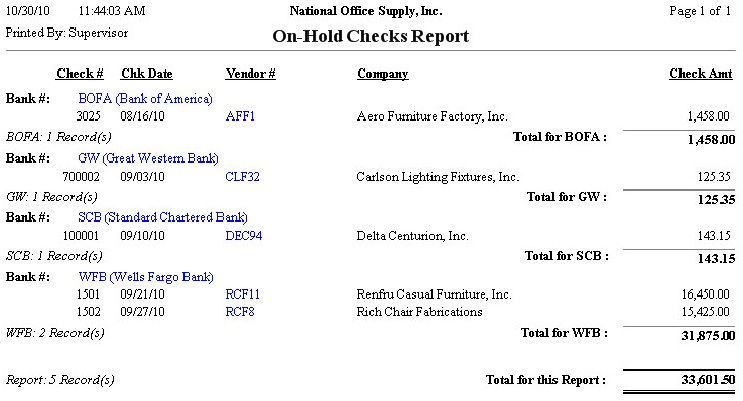Select vendor link DEC94
Image resolution: width=743 pixels, height=401 pixels.
[244, 236]
